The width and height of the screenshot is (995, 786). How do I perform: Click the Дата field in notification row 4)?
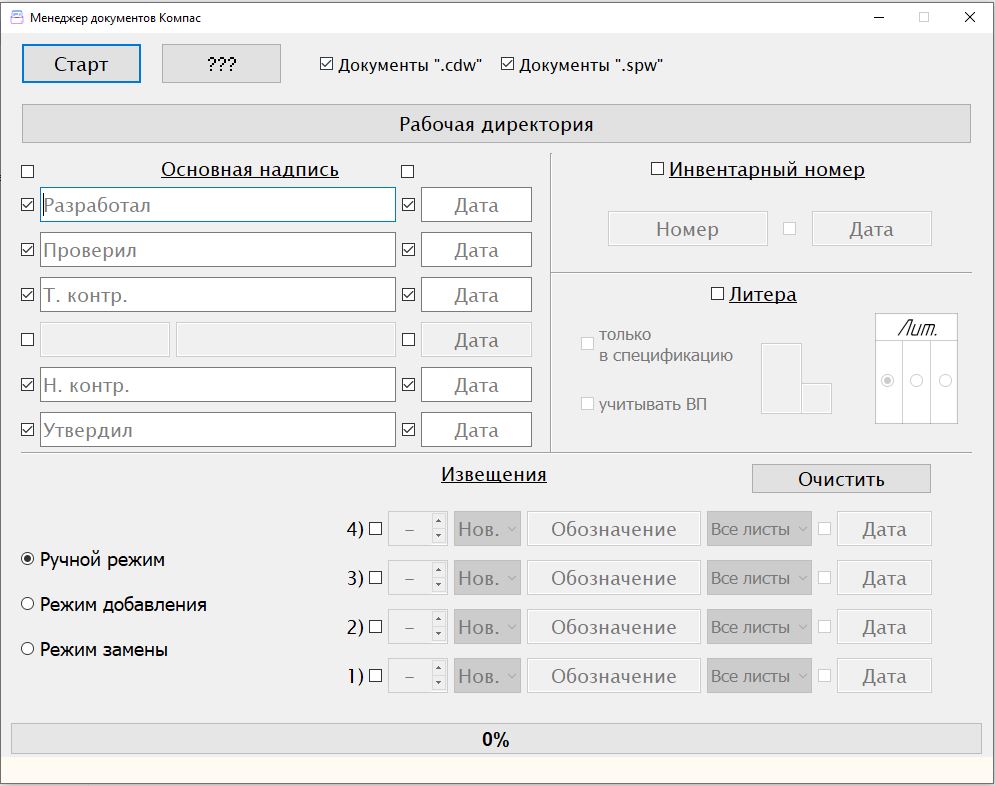pyautogui.click(x=884, y=528)
